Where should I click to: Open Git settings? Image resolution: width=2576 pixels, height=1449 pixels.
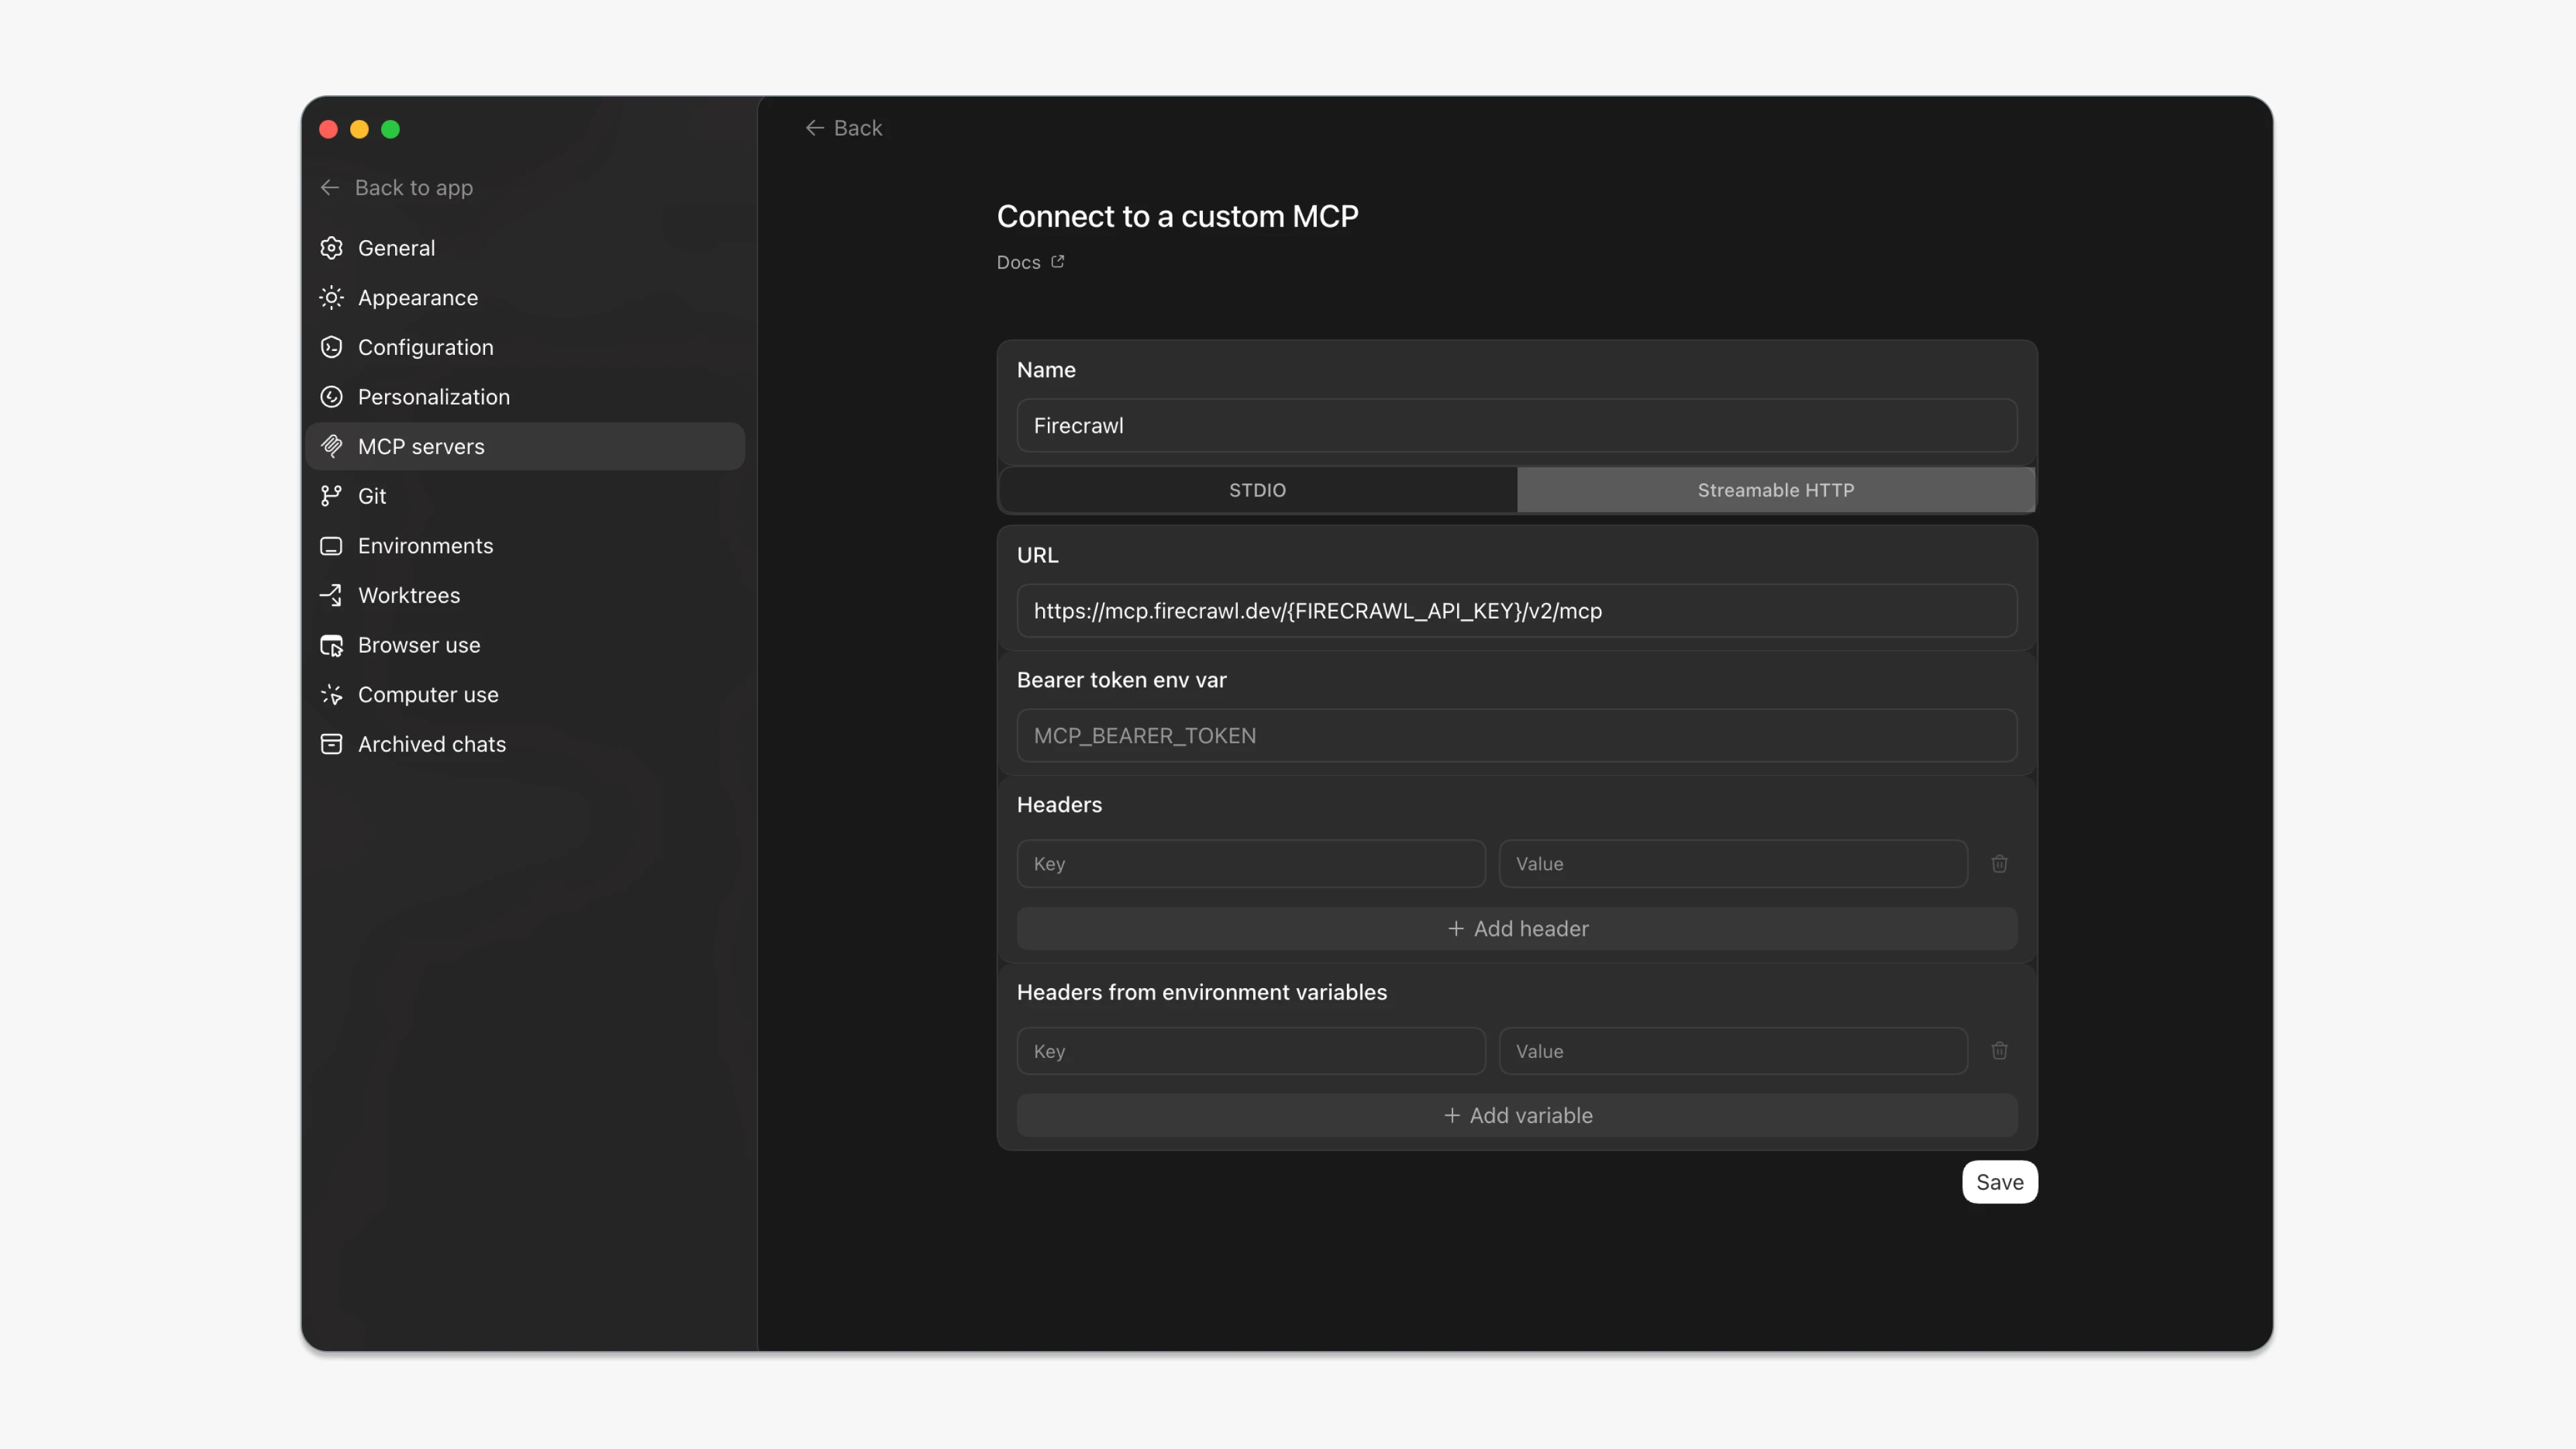pos(525,496)
